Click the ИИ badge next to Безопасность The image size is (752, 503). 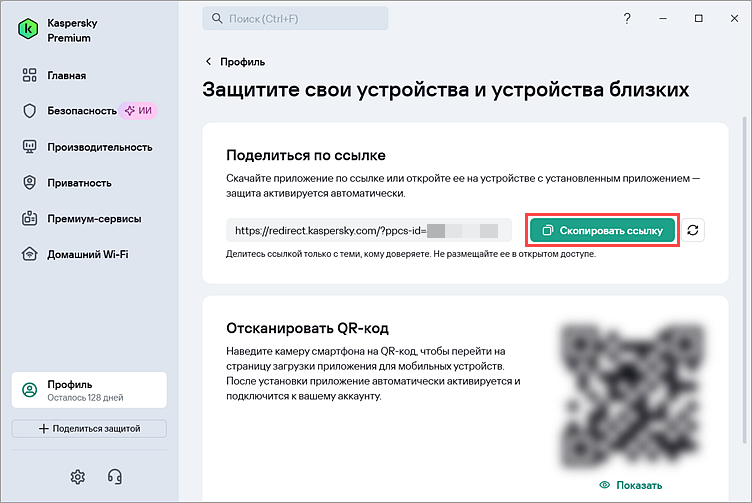139,111
